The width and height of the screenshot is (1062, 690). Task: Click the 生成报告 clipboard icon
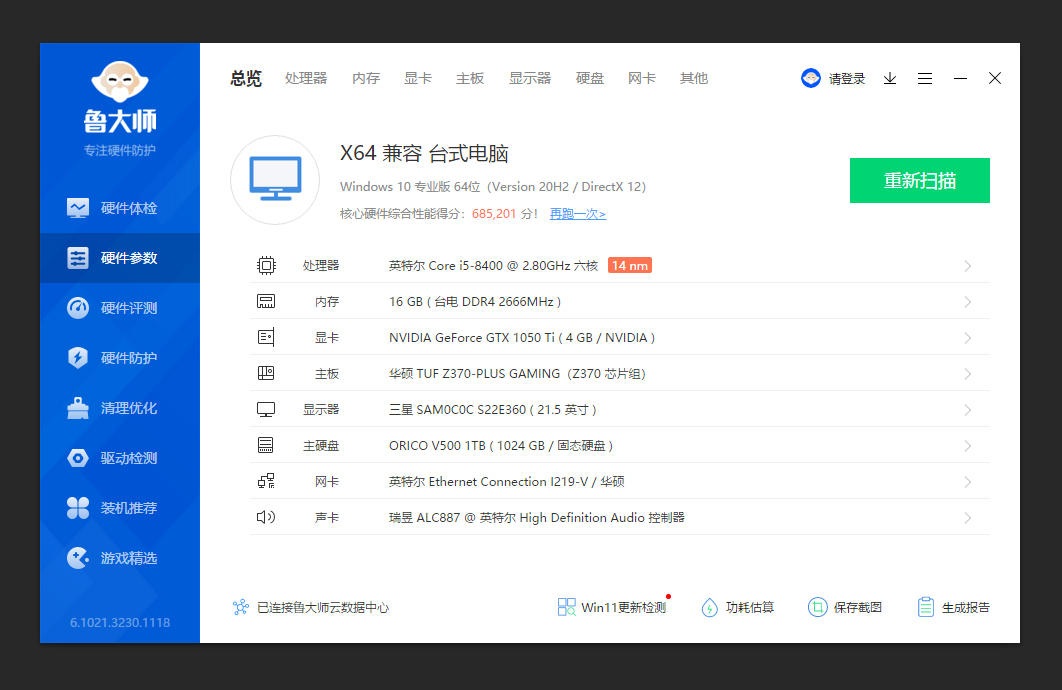[x=926, y=607]
